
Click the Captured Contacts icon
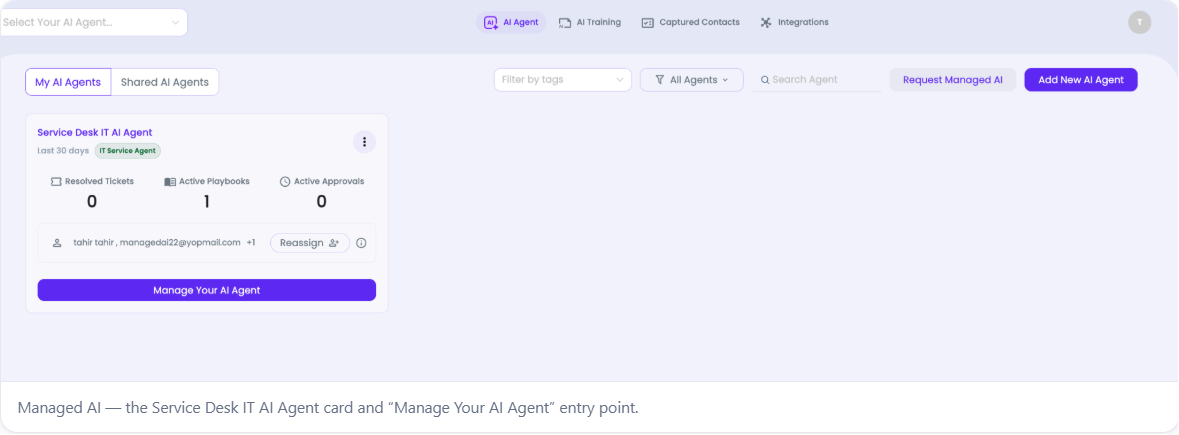[x=647, y=23]
